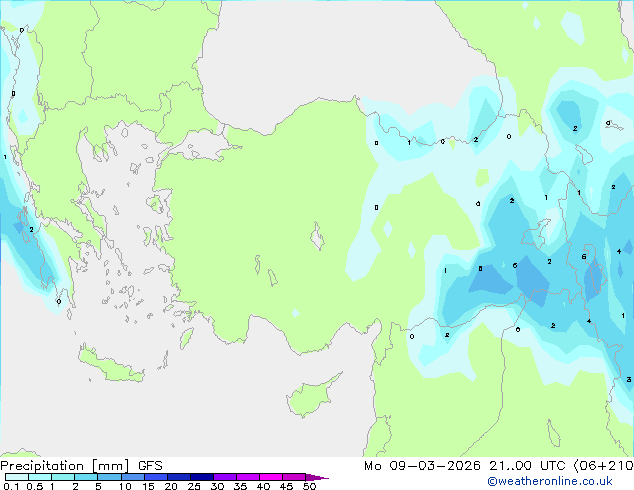This screenshot has width=634, height=490.
Task: Pick the 10–15 mm legend swatch
Action: tap(133, 477)
